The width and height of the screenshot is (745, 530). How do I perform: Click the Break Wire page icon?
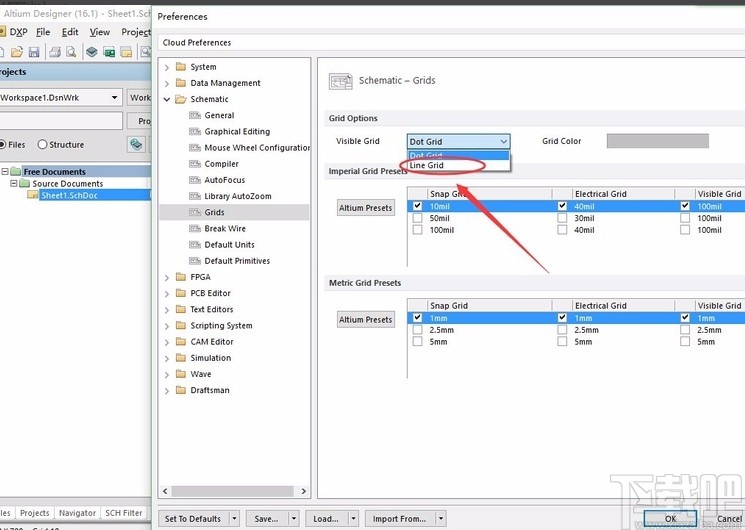195,228
